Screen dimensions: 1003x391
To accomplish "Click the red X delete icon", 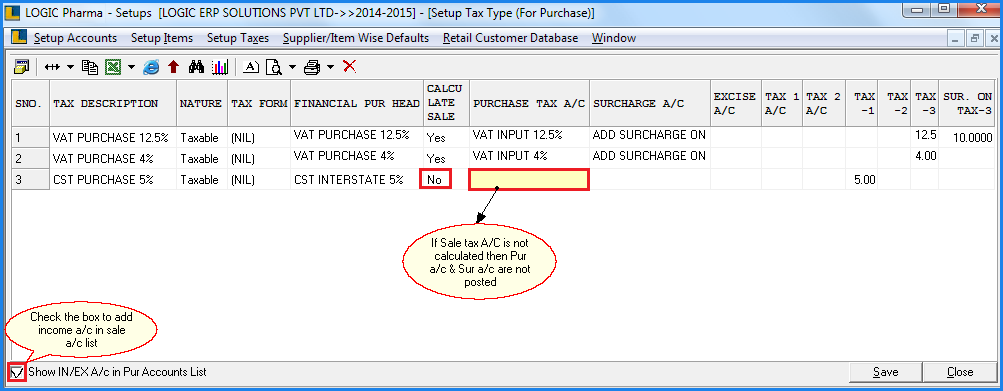I will tap(349, 67).
